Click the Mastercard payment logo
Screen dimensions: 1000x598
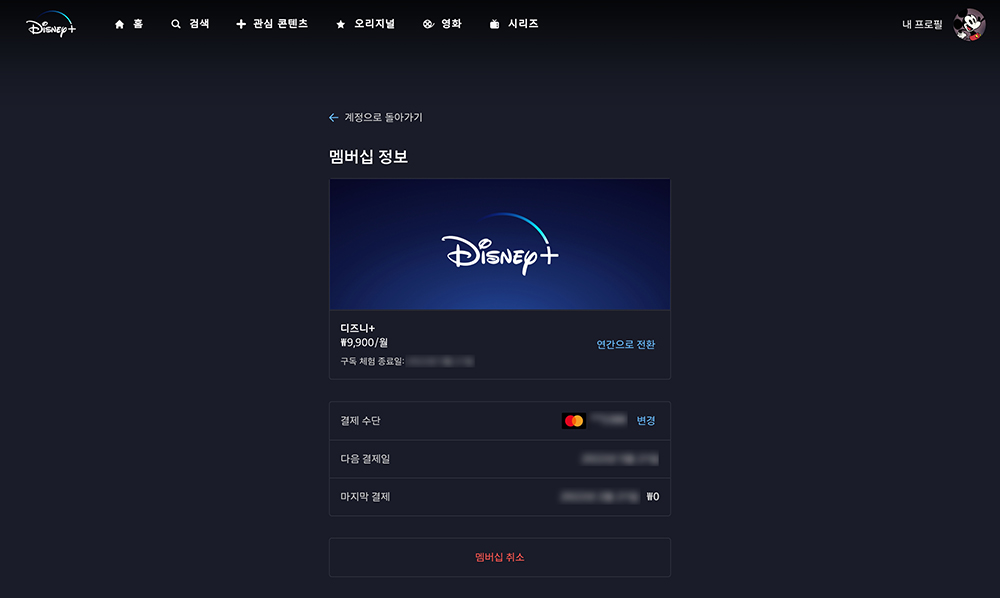click(x=574, y=421)
